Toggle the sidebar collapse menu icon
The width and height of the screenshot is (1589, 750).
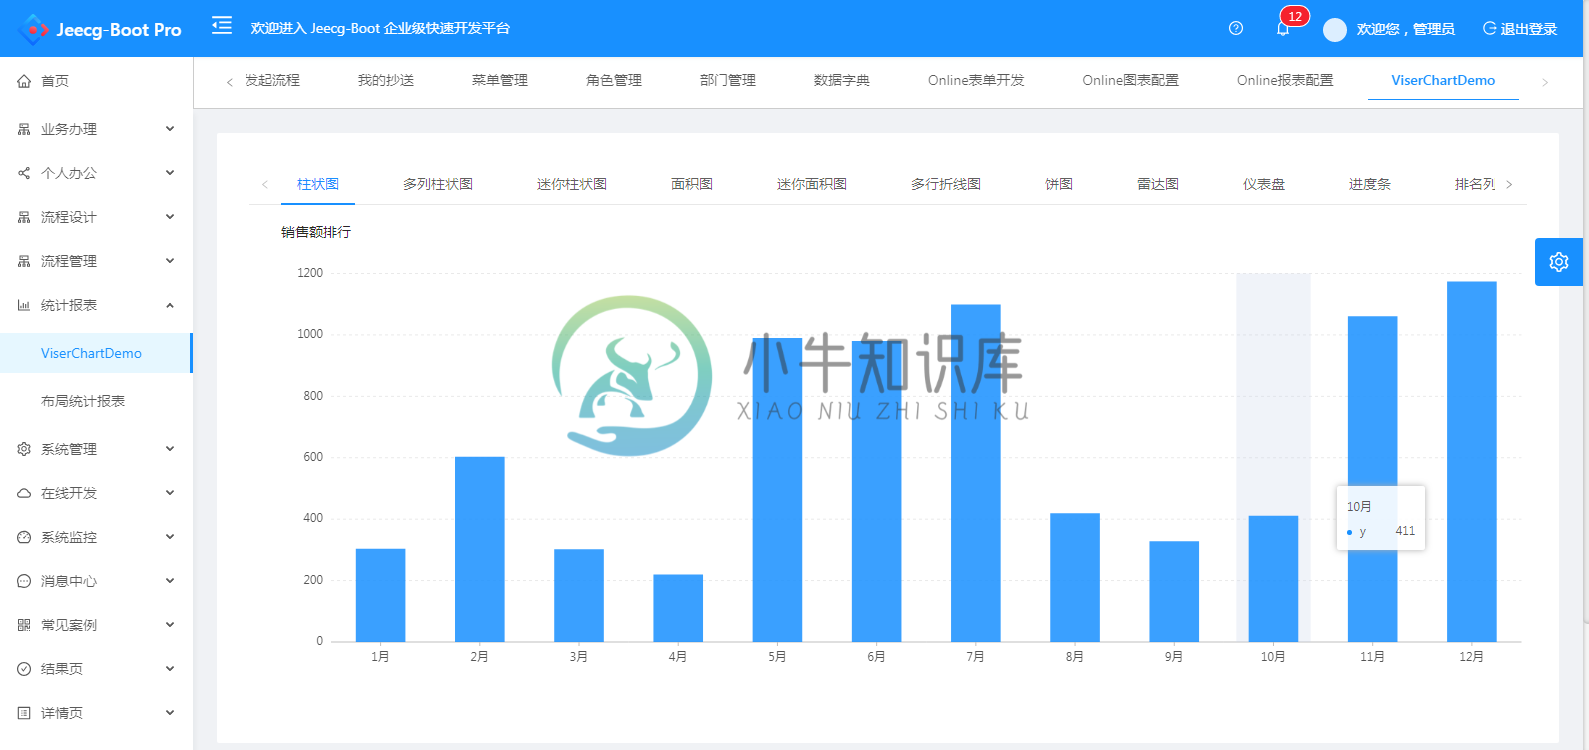click(222, 26)
